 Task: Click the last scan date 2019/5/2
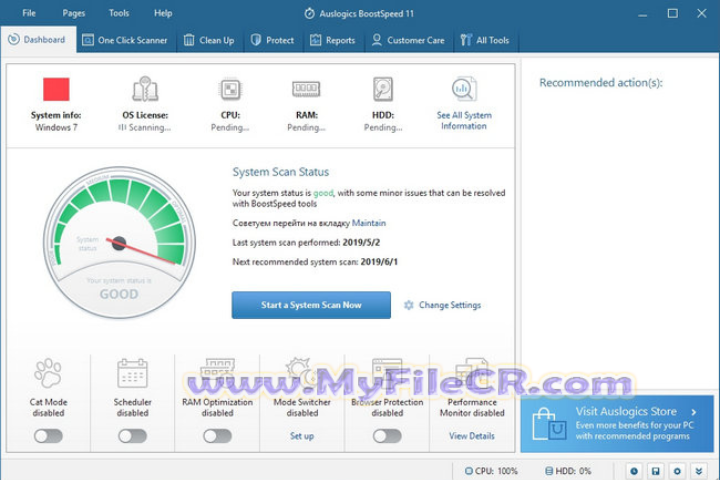point(361,243)
